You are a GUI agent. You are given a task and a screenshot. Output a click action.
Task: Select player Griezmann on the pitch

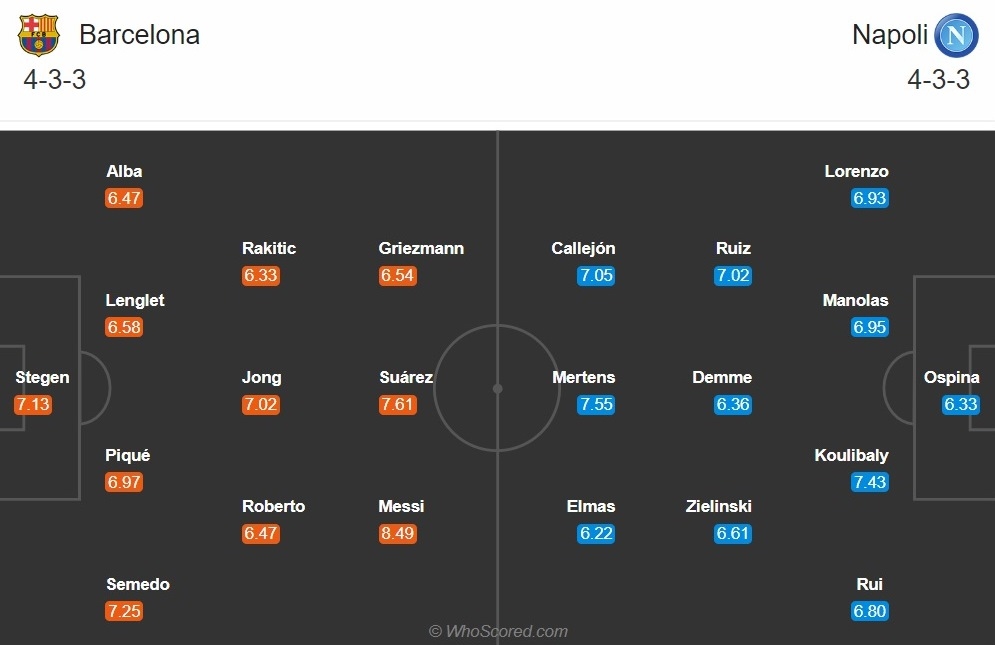tap(421, 248)
